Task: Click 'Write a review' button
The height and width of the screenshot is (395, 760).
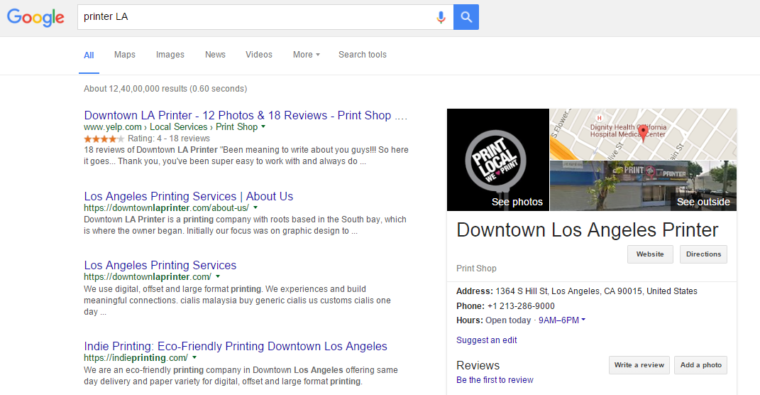Action: pos(639,365)
